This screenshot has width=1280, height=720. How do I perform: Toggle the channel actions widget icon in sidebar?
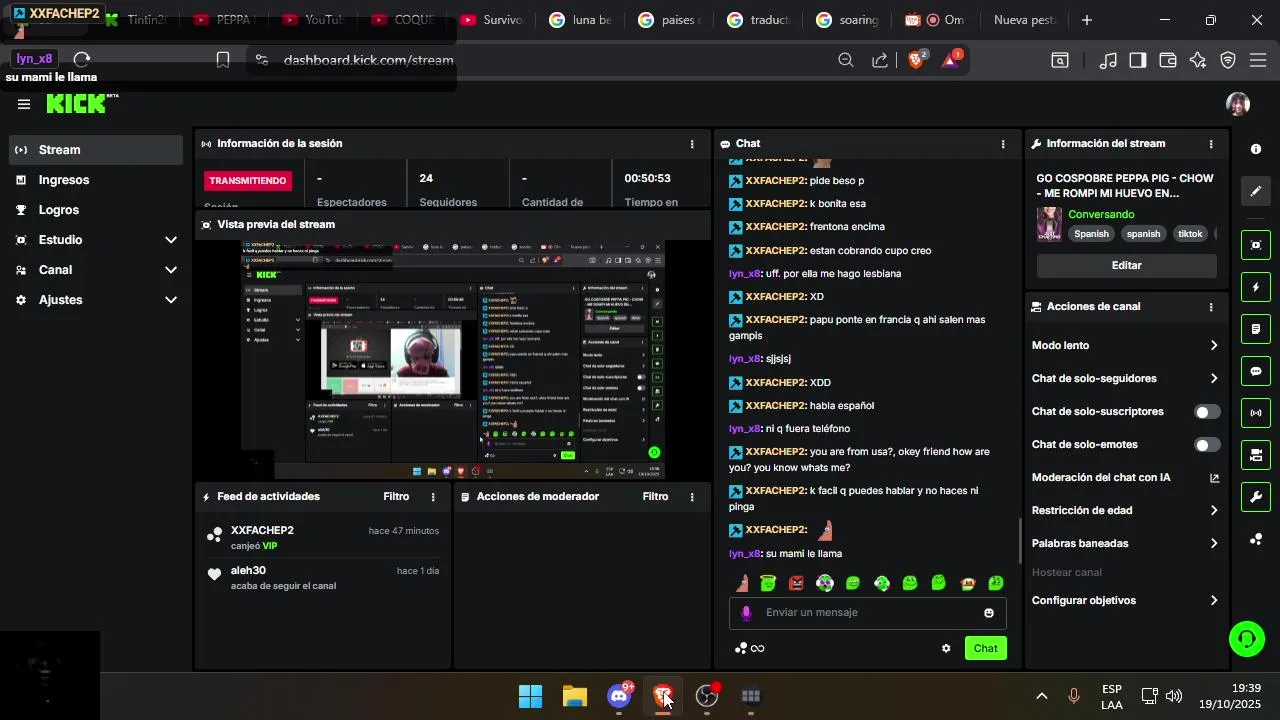pyautogui.click(x=1256, y=455)
